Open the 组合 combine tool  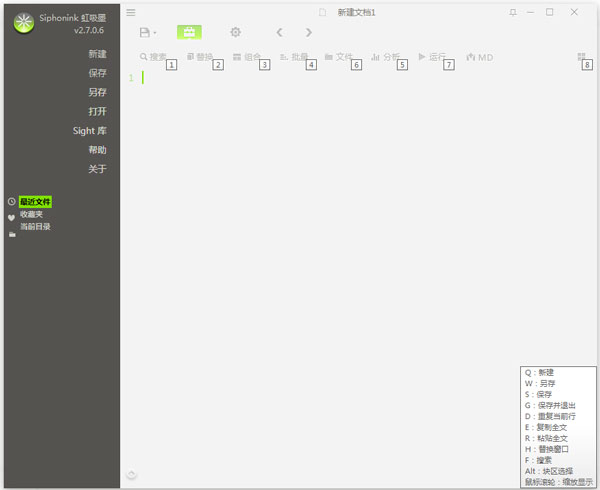pyautogui.click(x=247, y=57)
